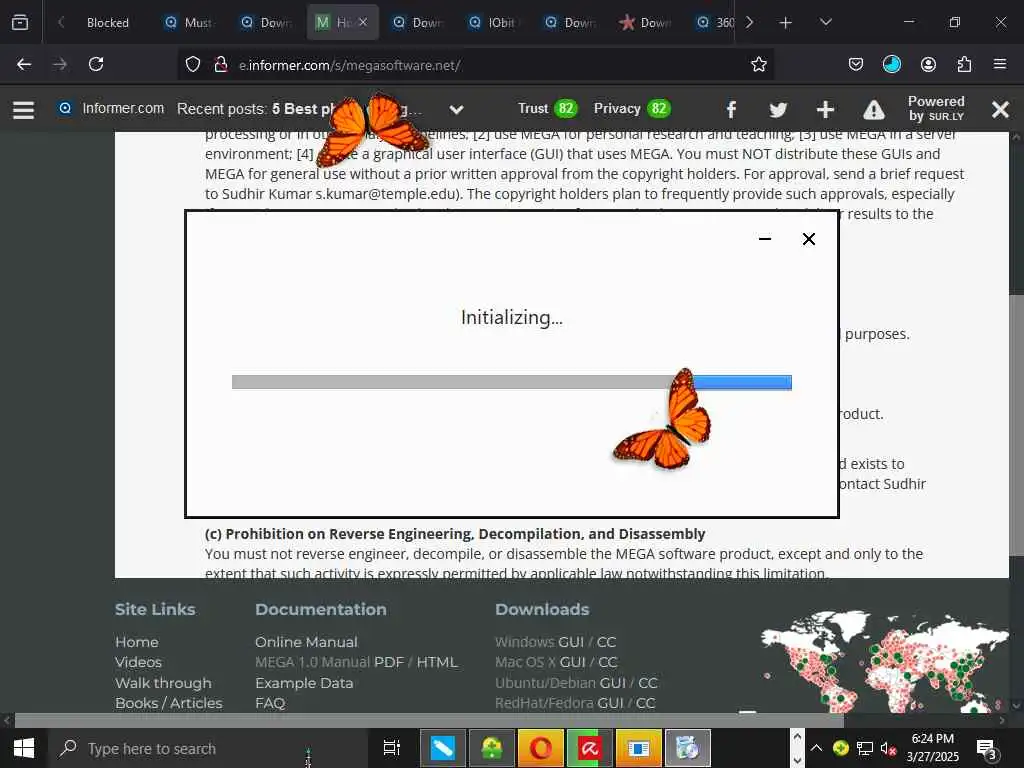
Task: Open the Powered by SUR.LY link
Action: pos(936,108)
